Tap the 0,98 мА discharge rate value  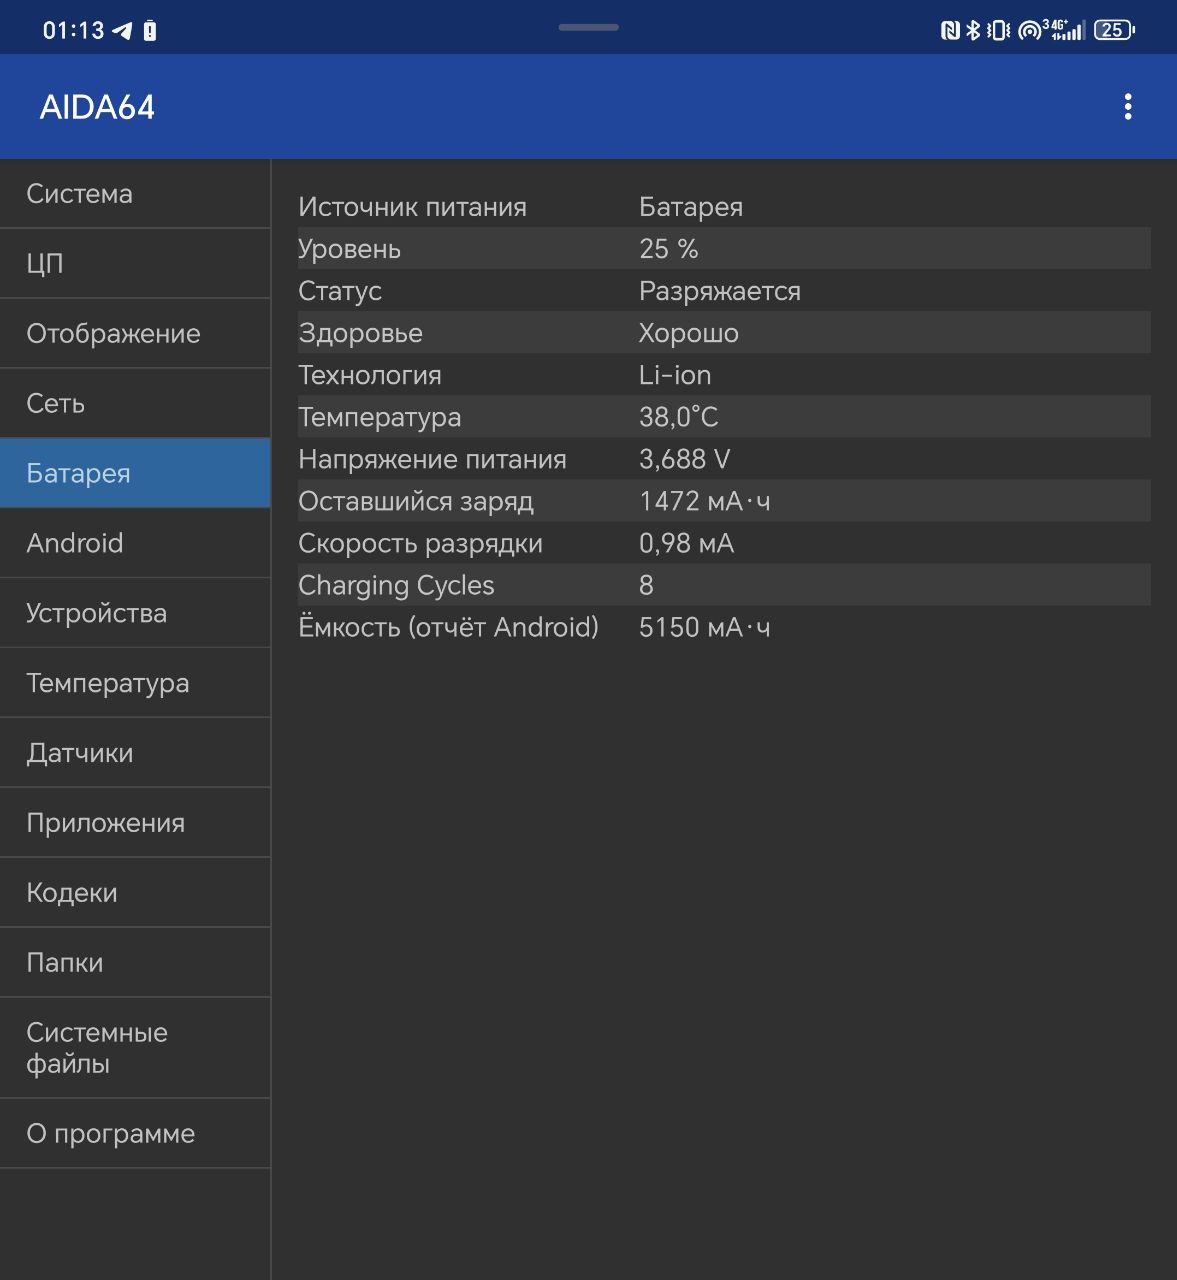click(687, 543)
